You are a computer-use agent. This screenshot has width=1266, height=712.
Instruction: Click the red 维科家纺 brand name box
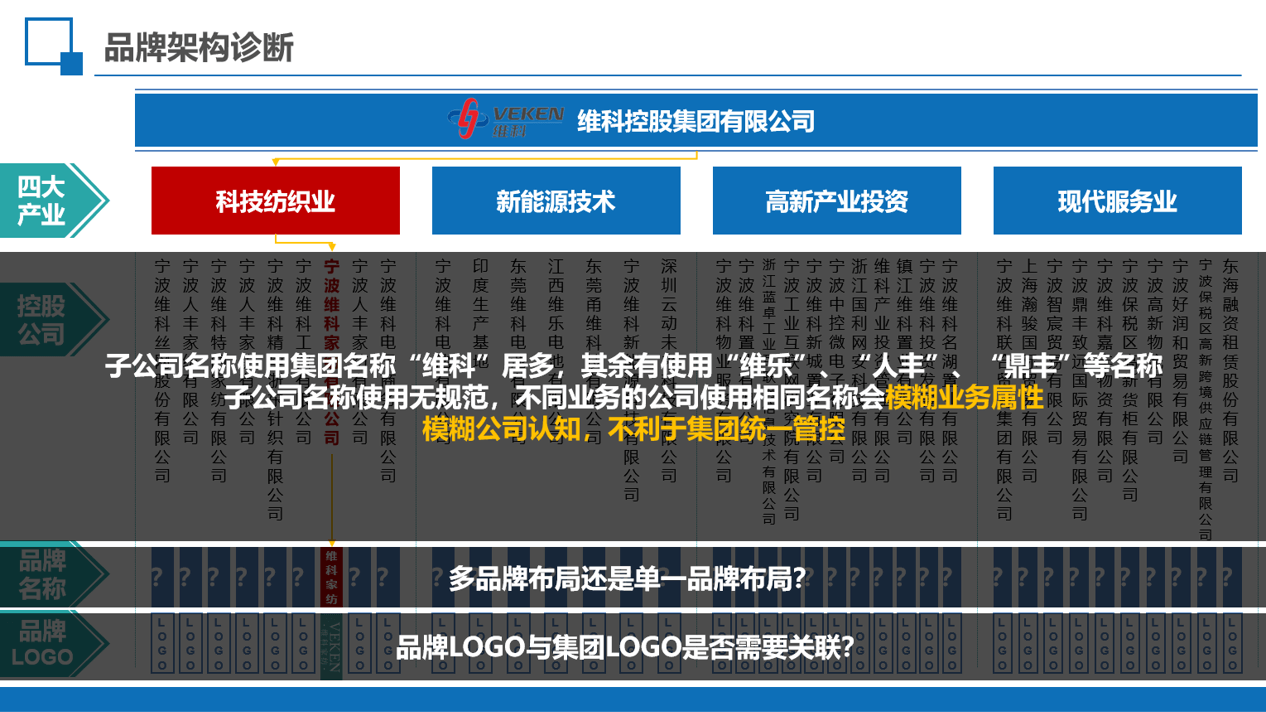point(331,577)
